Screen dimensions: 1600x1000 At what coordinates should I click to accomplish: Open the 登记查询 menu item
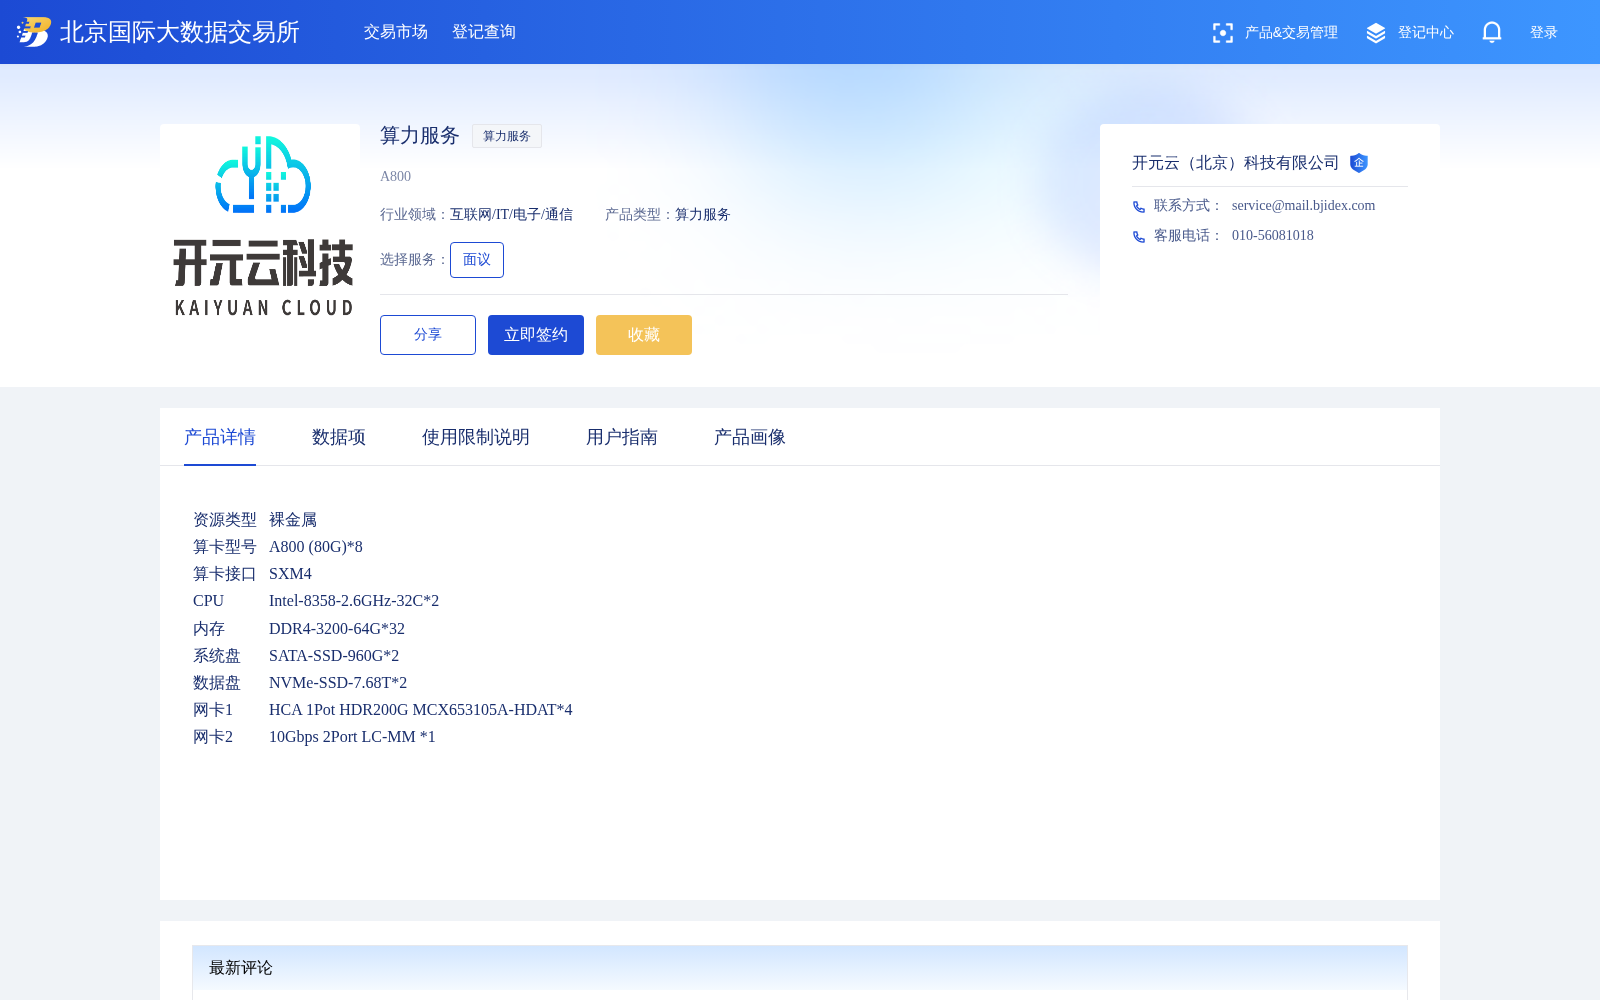pyautogui.click(x=484, y=32)
